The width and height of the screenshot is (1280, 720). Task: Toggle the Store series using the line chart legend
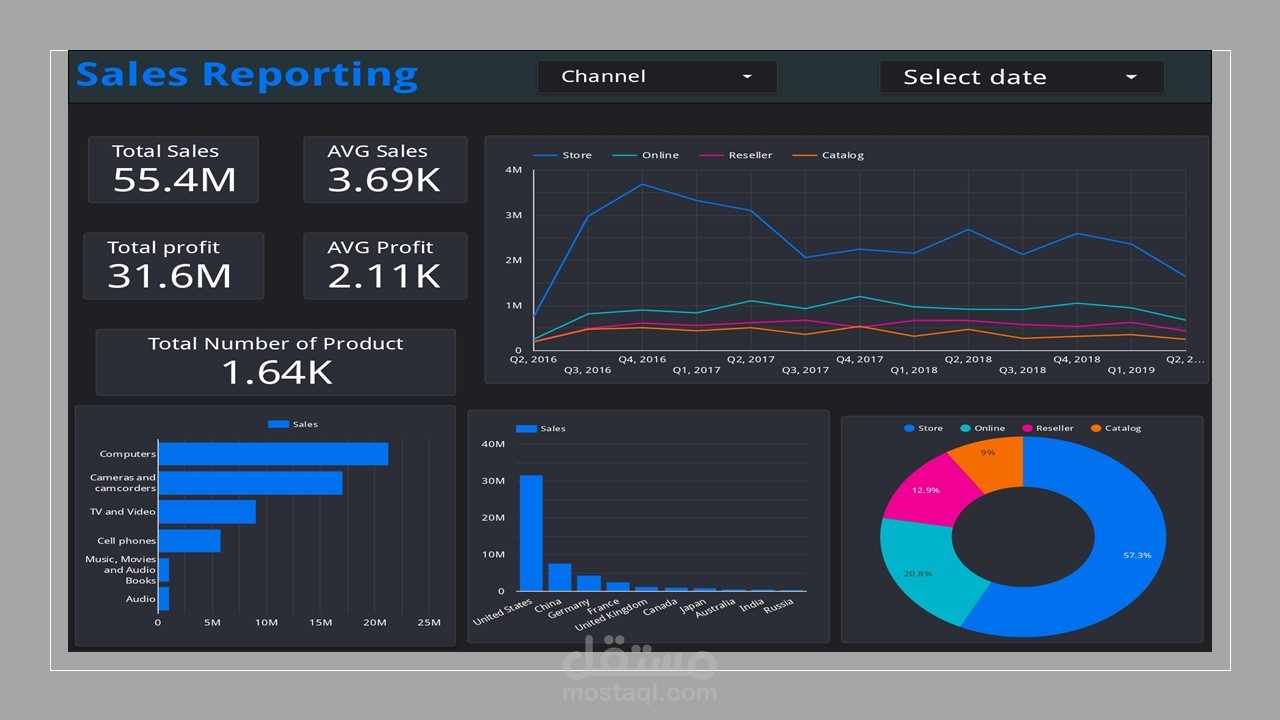pos(546,155)
